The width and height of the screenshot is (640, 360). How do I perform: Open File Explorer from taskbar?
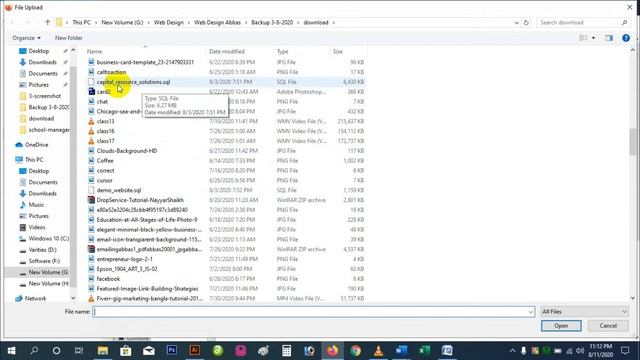click(x=102, y=351)
